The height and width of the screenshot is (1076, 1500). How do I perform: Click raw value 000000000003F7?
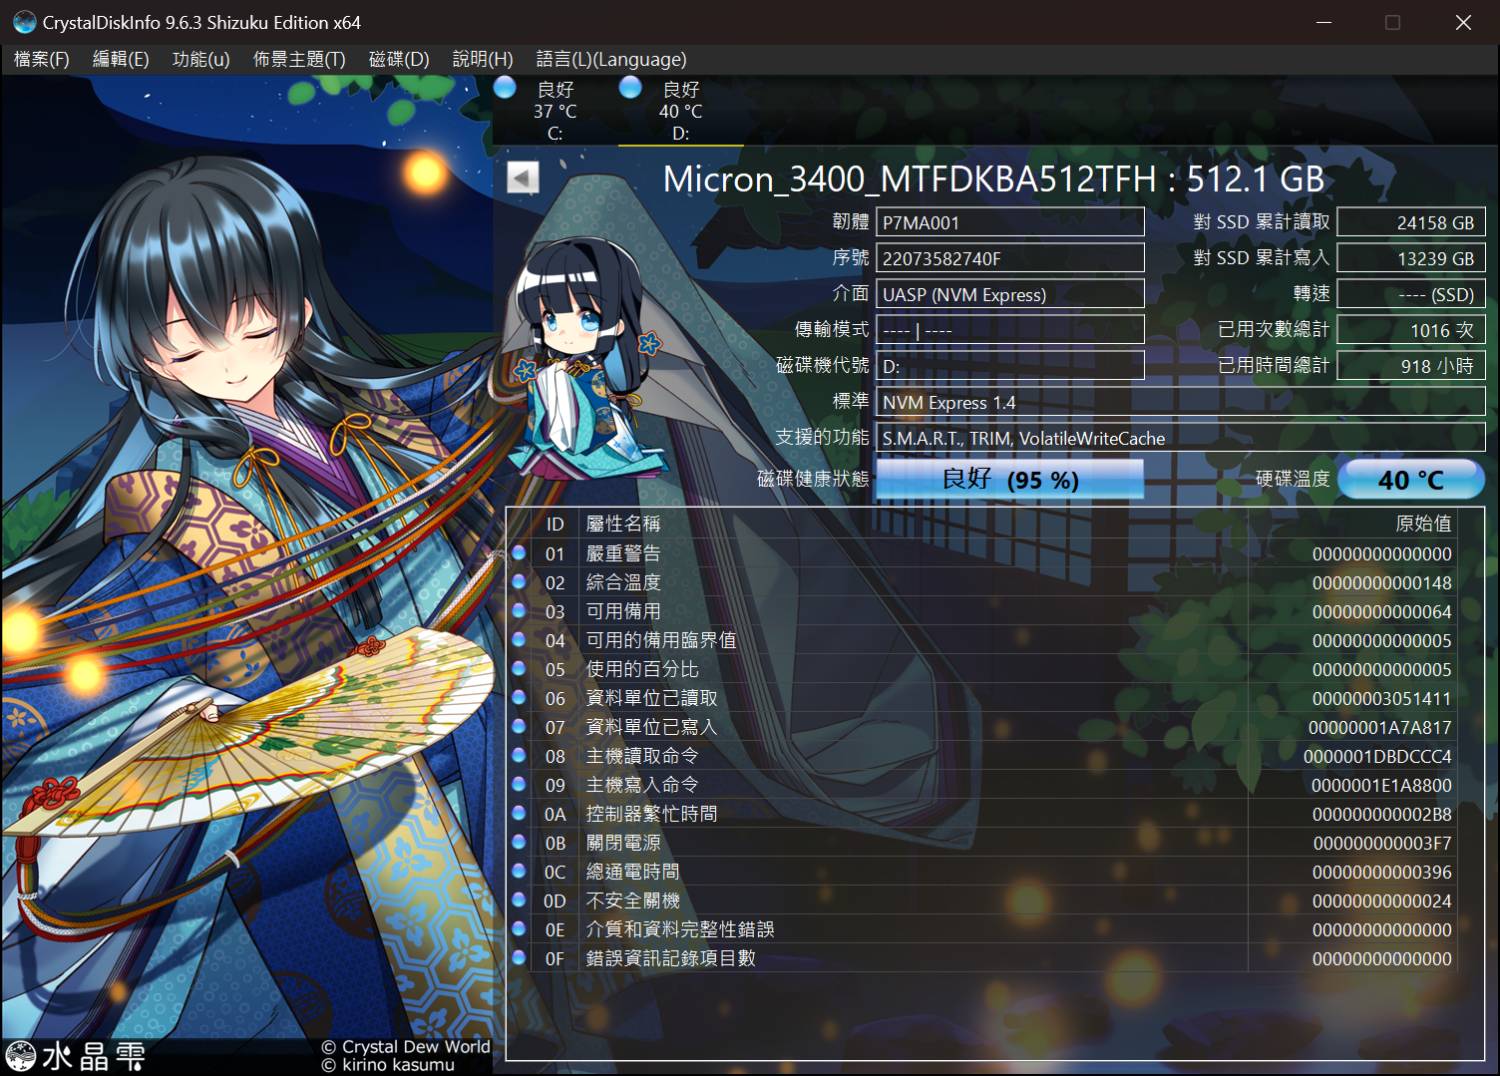click(x=1381, y=843)
